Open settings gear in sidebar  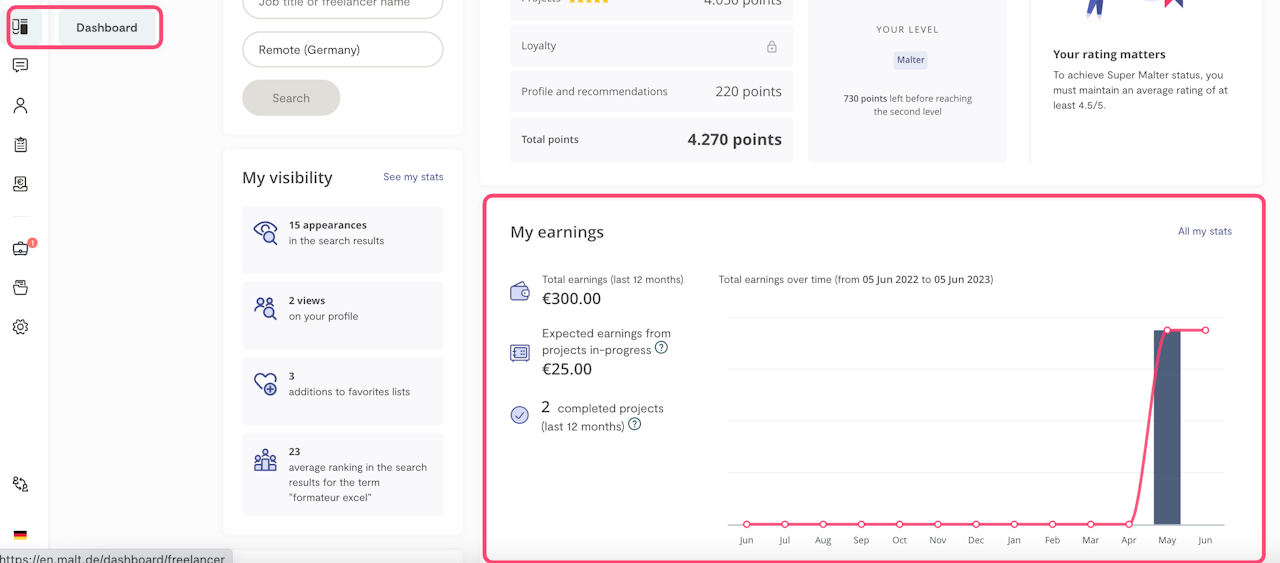point(20,327)
